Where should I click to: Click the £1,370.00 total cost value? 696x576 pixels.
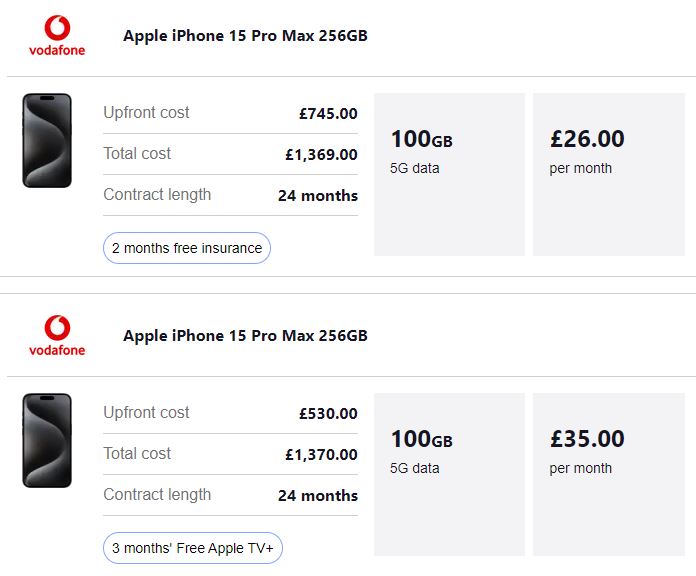(321, 454)
